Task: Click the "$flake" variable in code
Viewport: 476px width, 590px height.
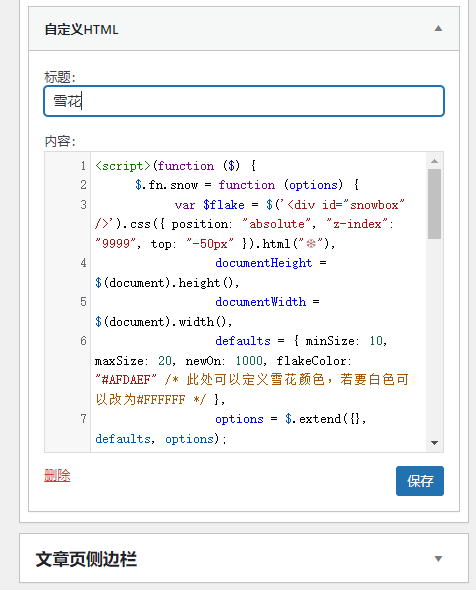Action: 224,205
